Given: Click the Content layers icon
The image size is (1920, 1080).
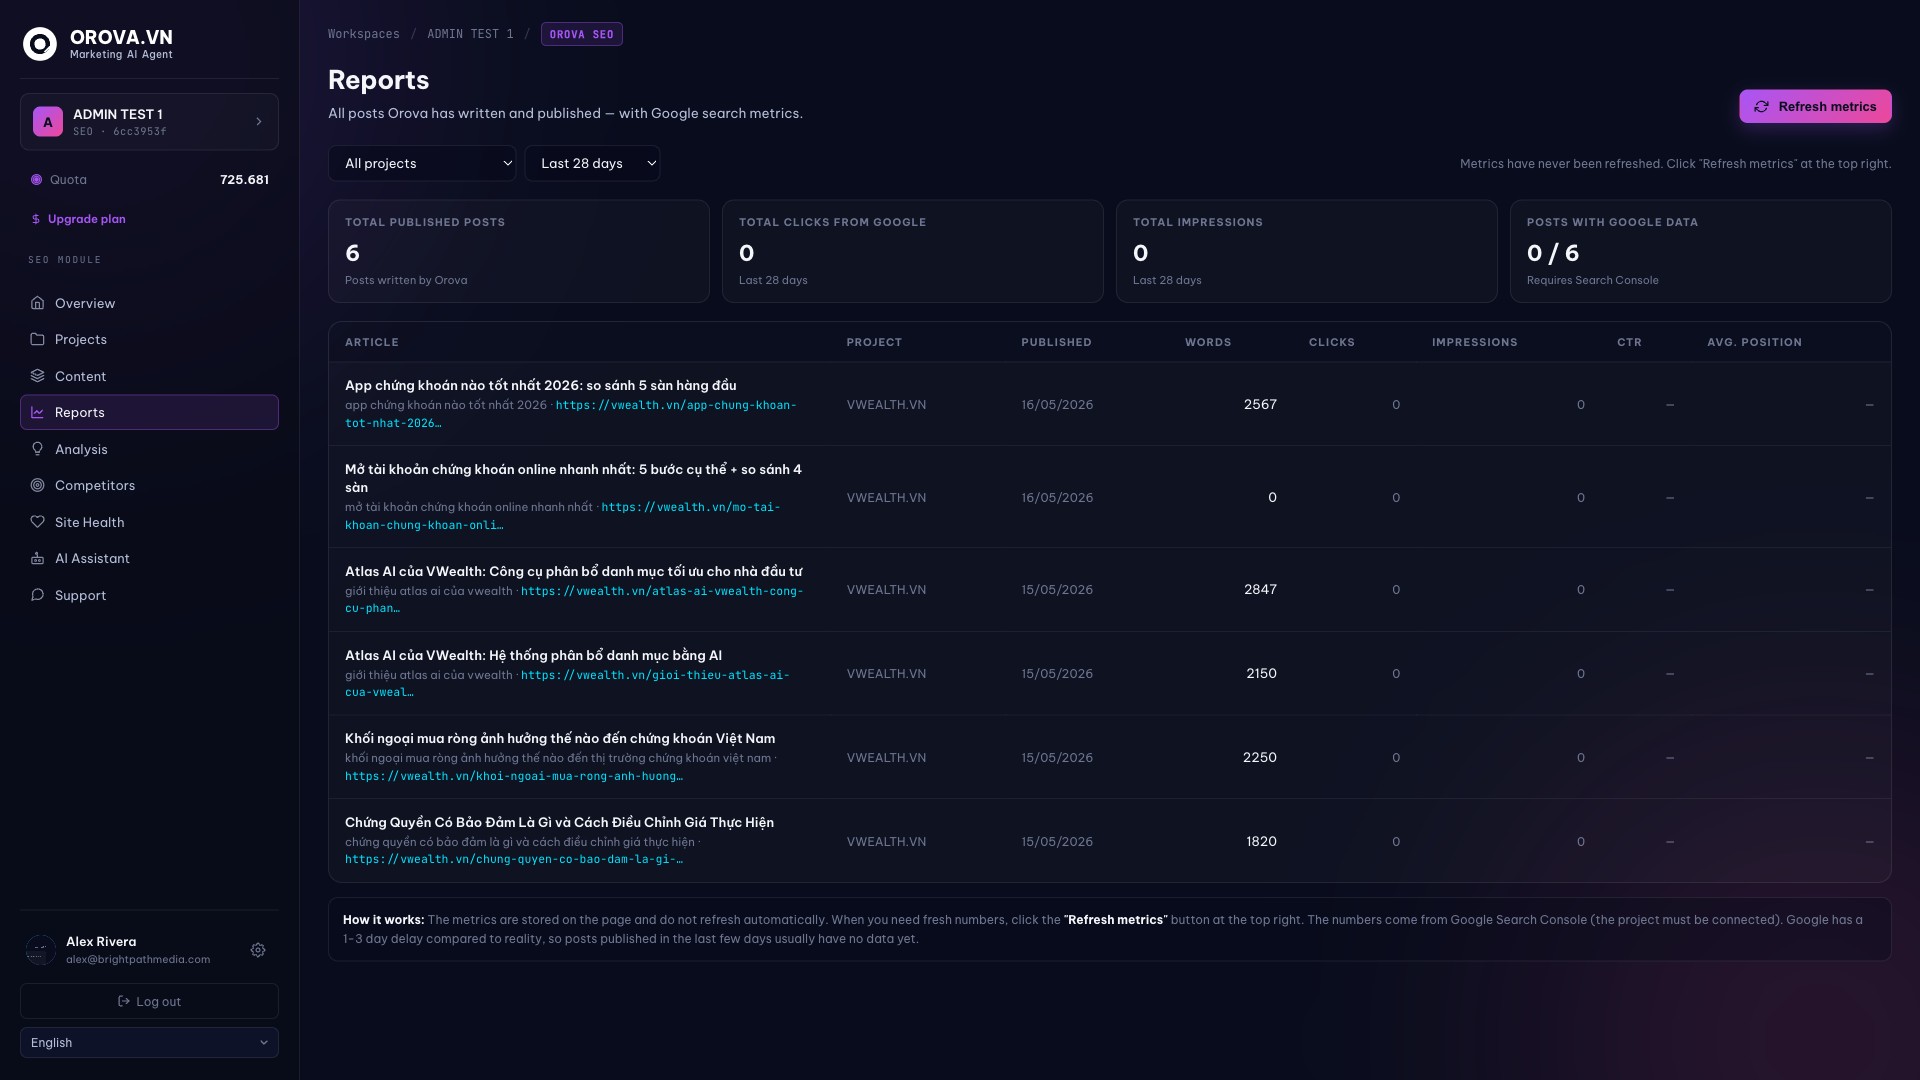Looking at the screenshot, I should tap(37, 376).
